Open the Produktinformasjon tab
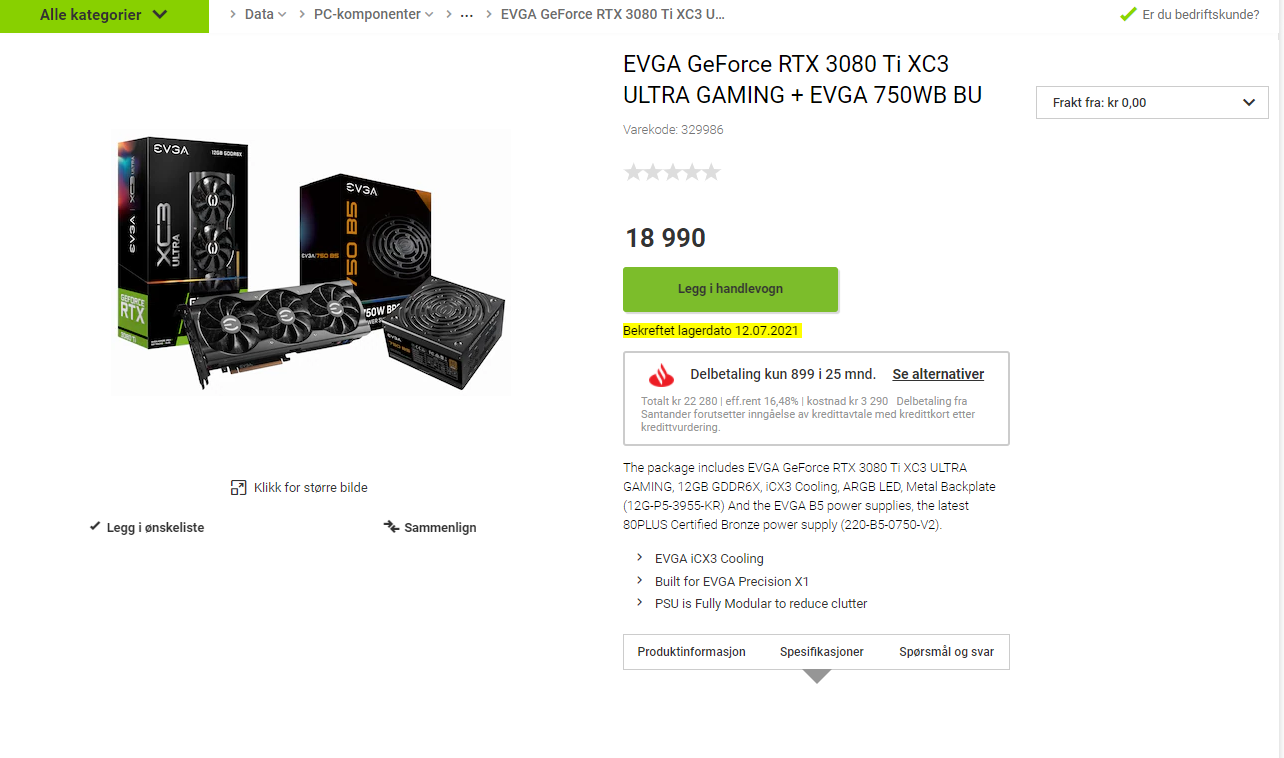Viewport: 1284px width, 758px height. pyautogui.click(x=692, y=652)
